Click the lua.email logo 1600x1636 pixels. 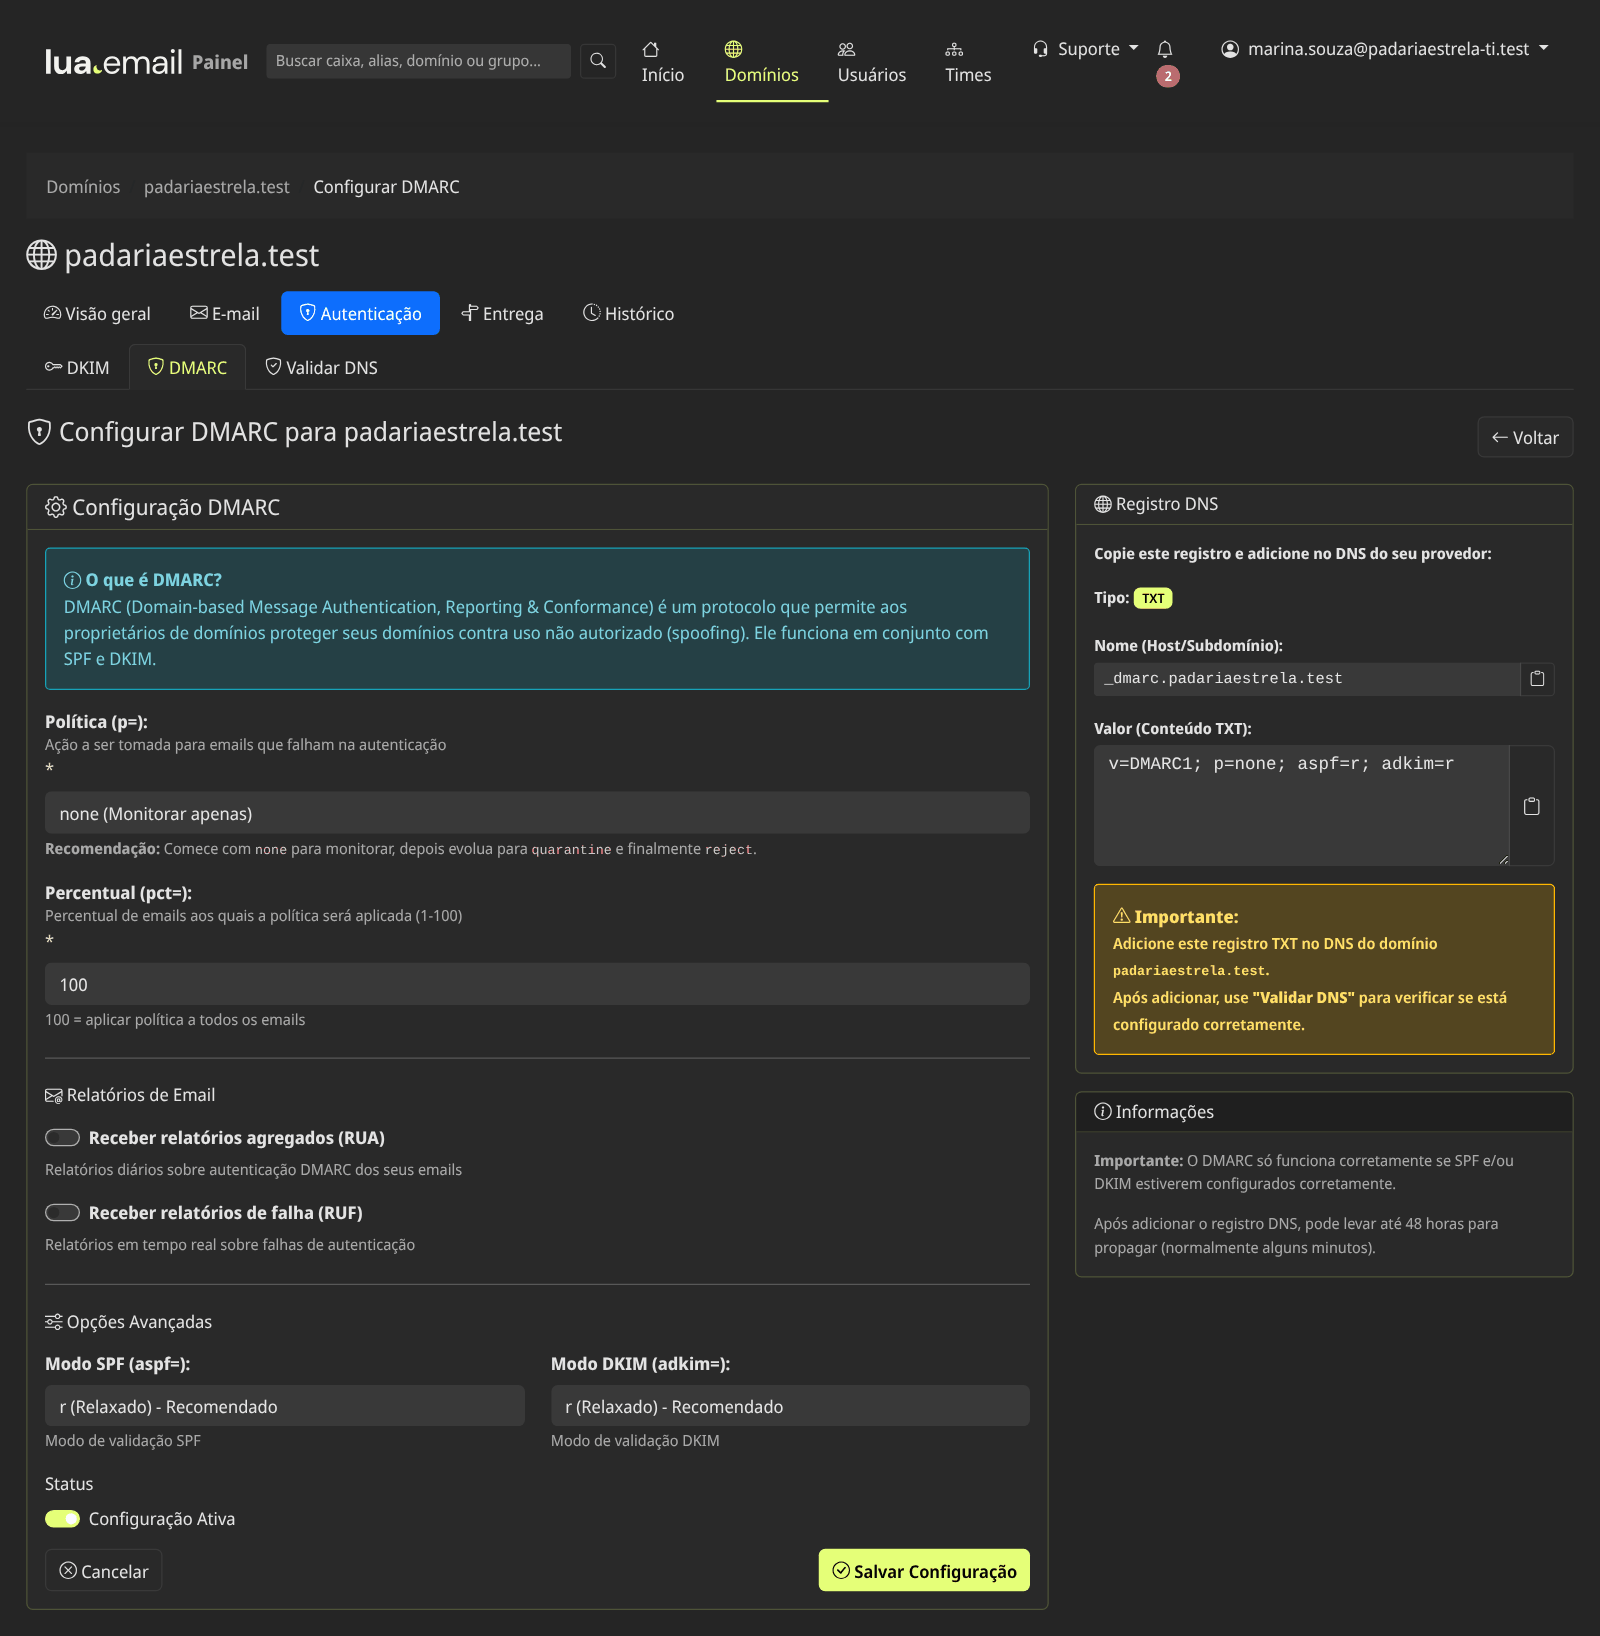coord(114,62)
